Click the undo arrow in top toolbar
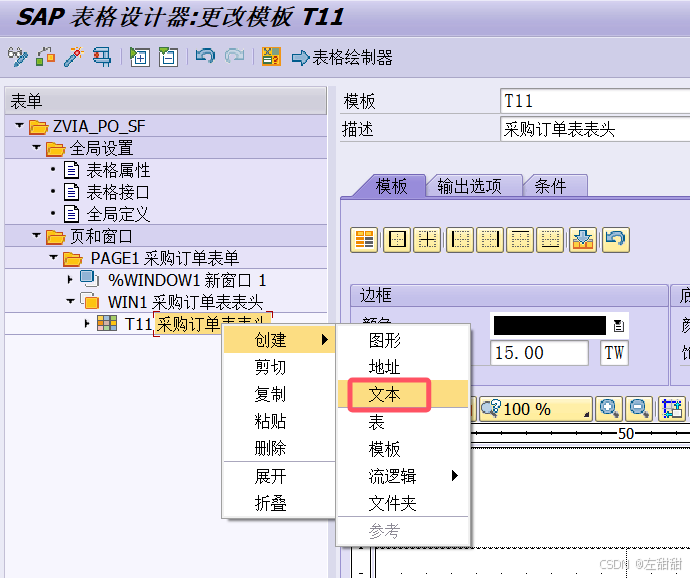Screen dimensions: 690x578 [x=206, y=56]
